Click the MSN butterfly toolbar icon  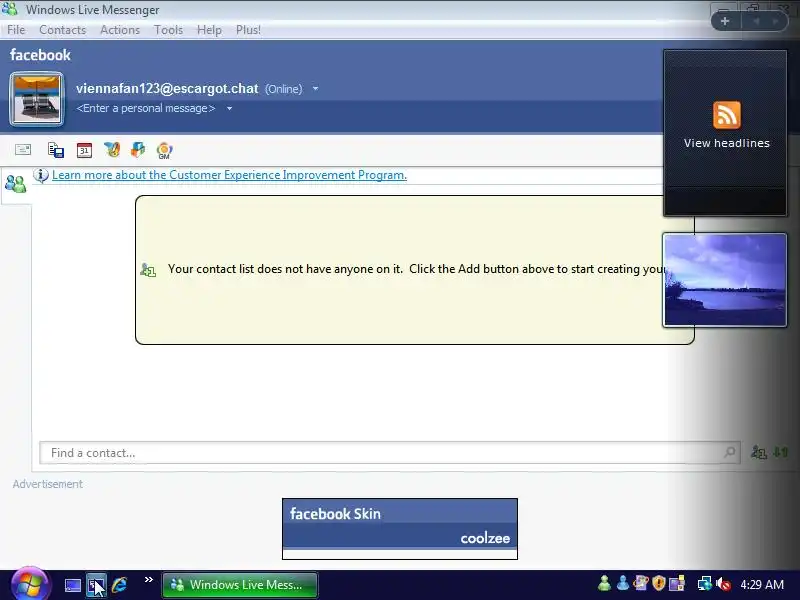pyautogui.click(x=112, y=149)
